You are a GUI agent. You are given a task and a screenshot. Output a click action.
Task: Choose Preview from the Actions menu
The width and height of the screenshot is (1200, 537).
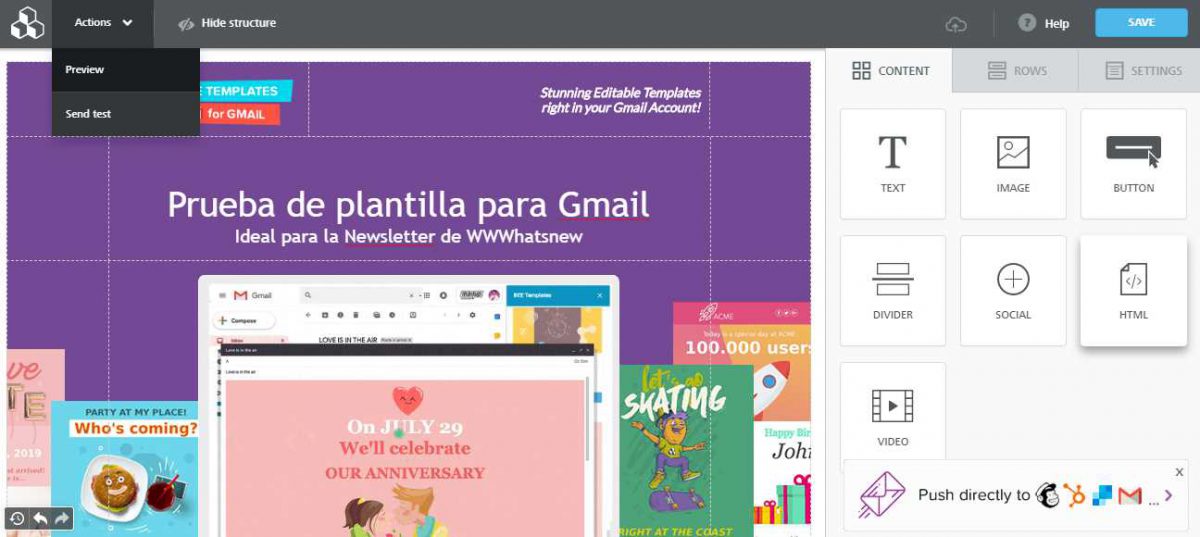126,70
